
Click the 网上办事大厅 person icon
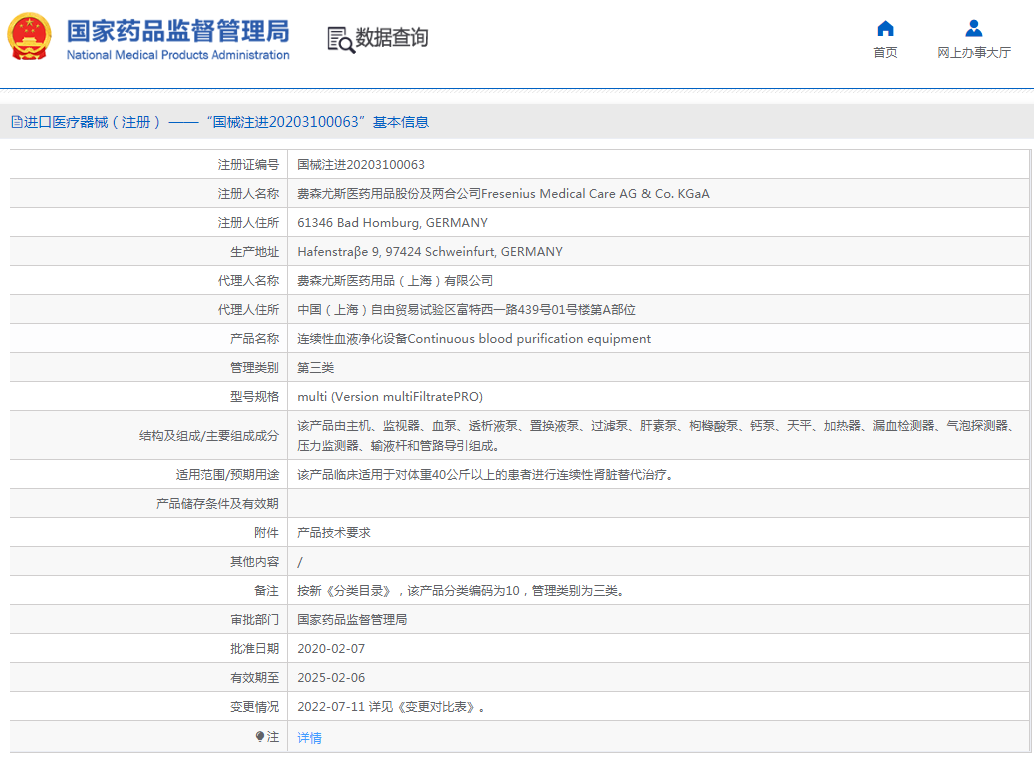973,28
